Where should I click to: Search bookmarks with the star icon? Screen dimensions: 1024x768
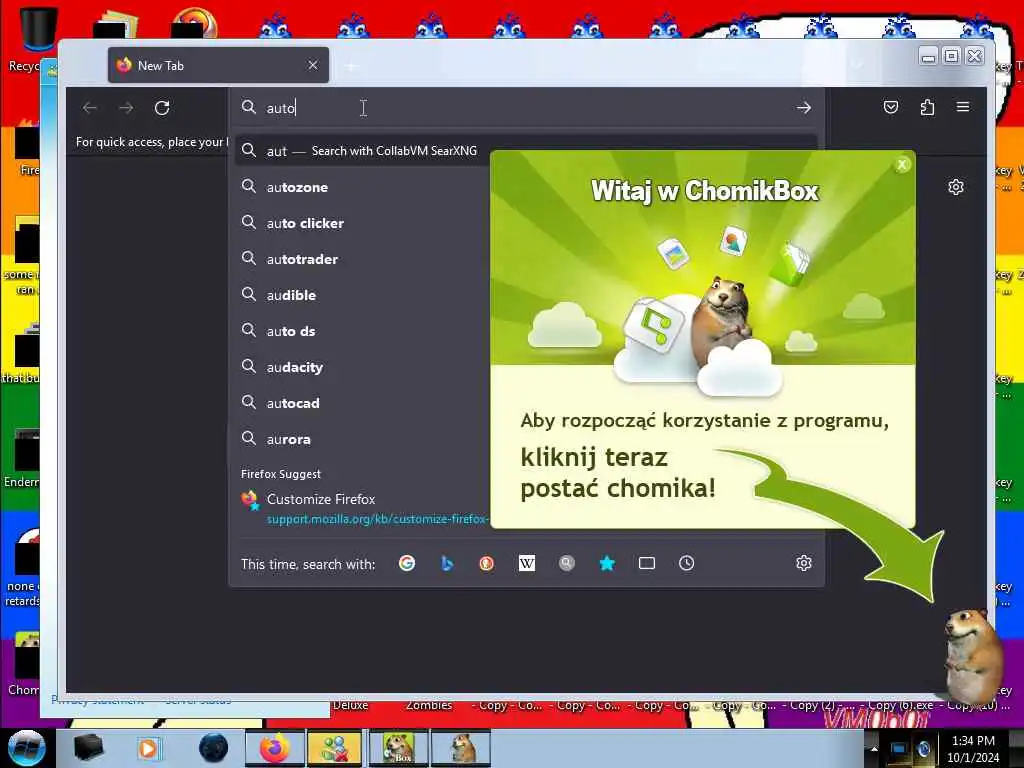click(x=607, y=563)
